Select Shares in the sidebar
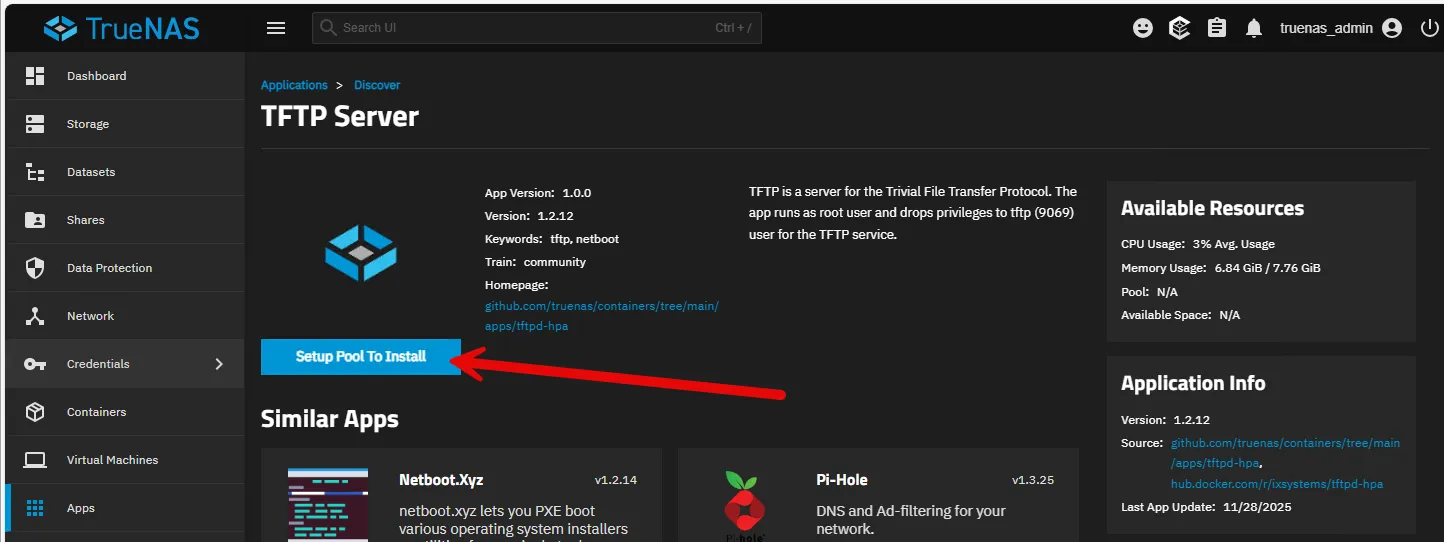The image size is (1444, 542). coord(86,220)
